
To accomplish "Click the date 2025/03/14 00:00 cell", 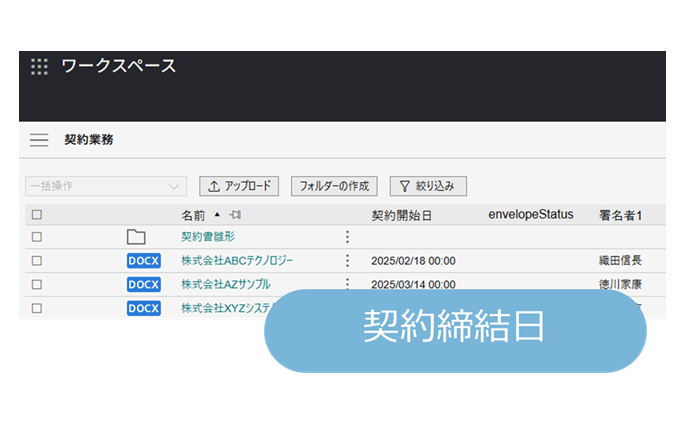I will (x=413, y=284).
